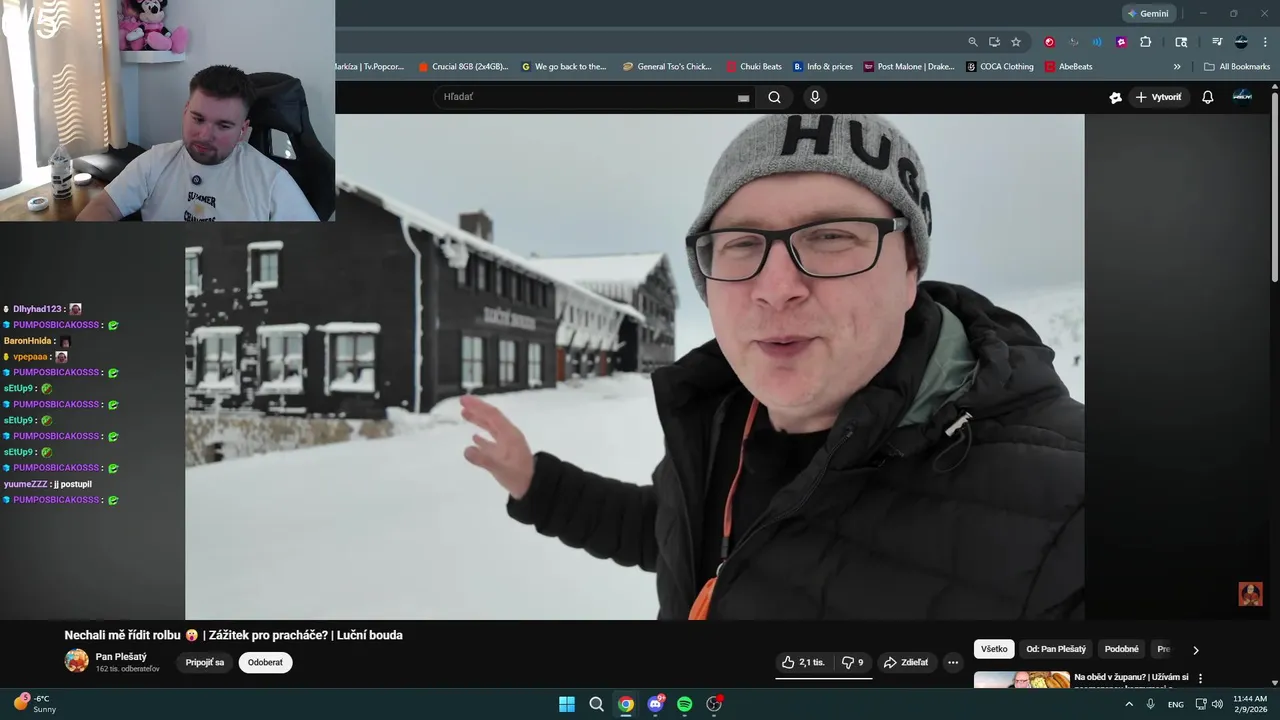Open Chrome's three-dot menu

click(x=1265, y=42)
